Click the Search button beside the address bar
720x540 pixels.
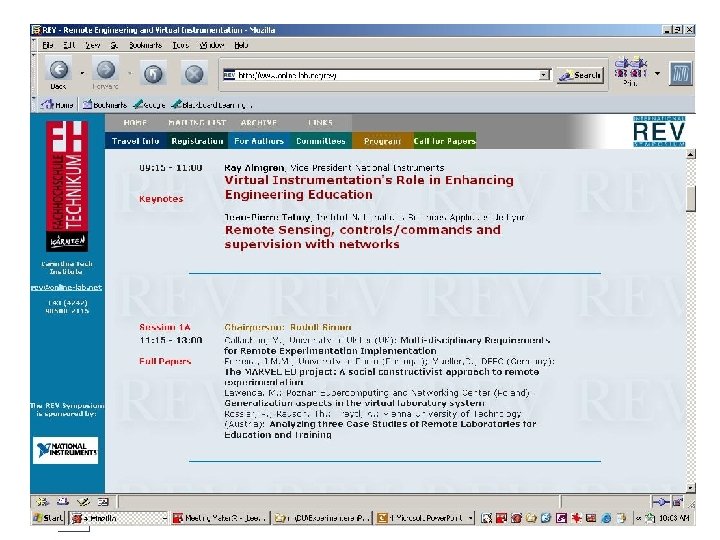(x=580, y=75)
